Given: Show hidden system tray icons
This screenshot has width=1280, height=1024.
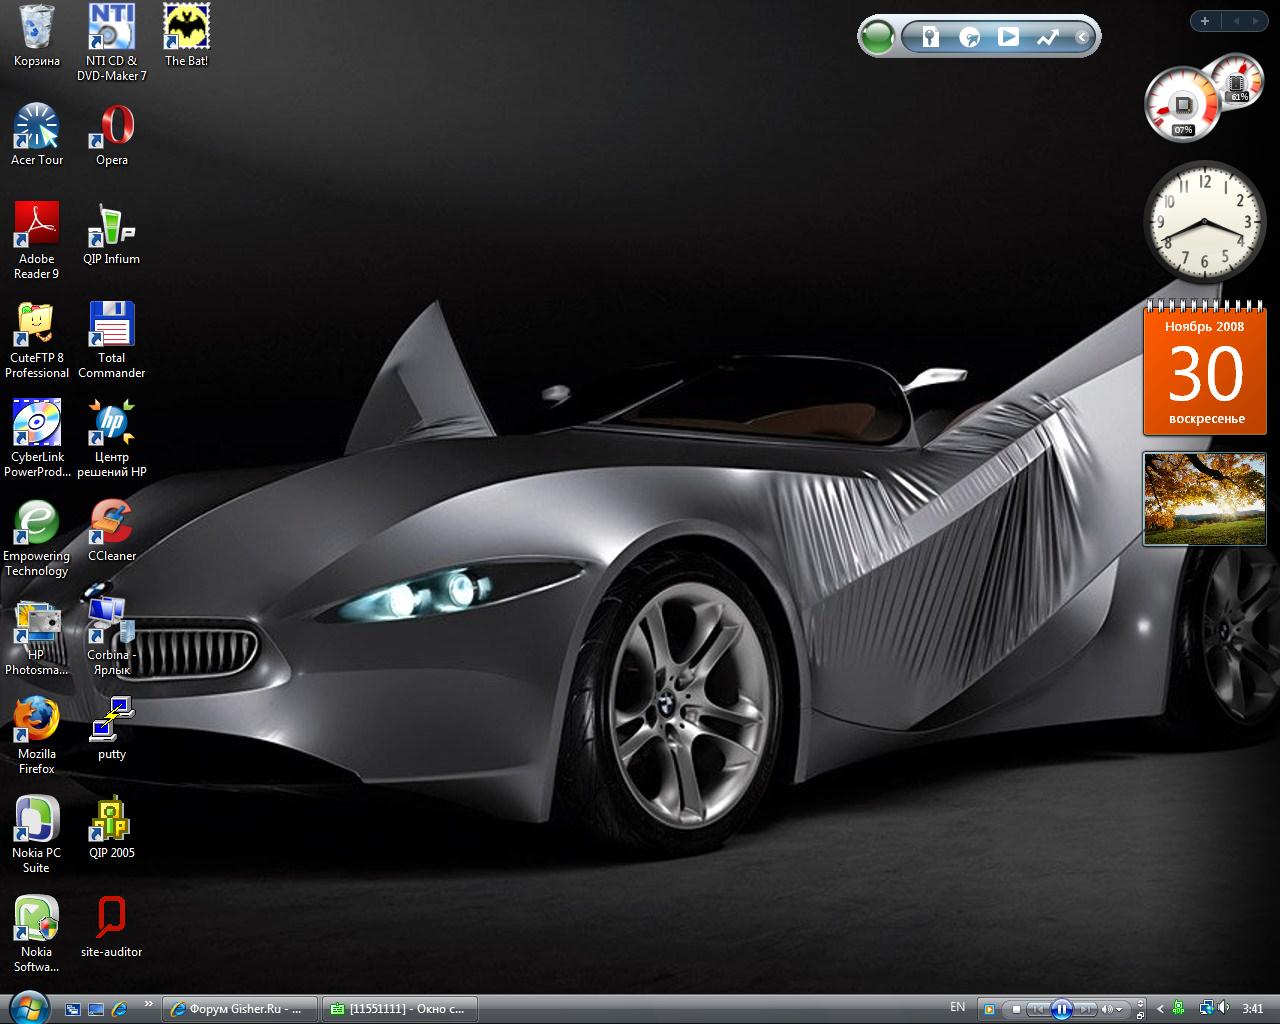Looking at the screenshot, I should click(x=1160, y=1009).
